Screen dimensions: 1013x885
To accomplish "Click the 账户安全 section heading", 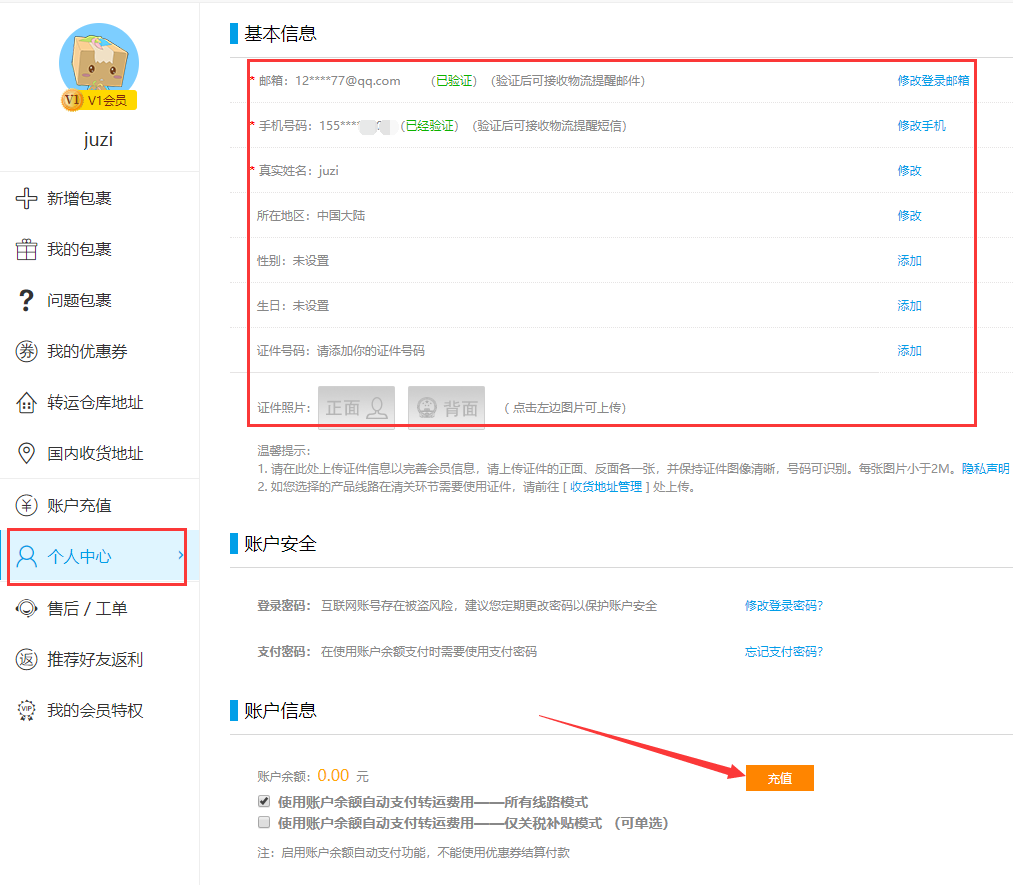I will coord(280,544).
